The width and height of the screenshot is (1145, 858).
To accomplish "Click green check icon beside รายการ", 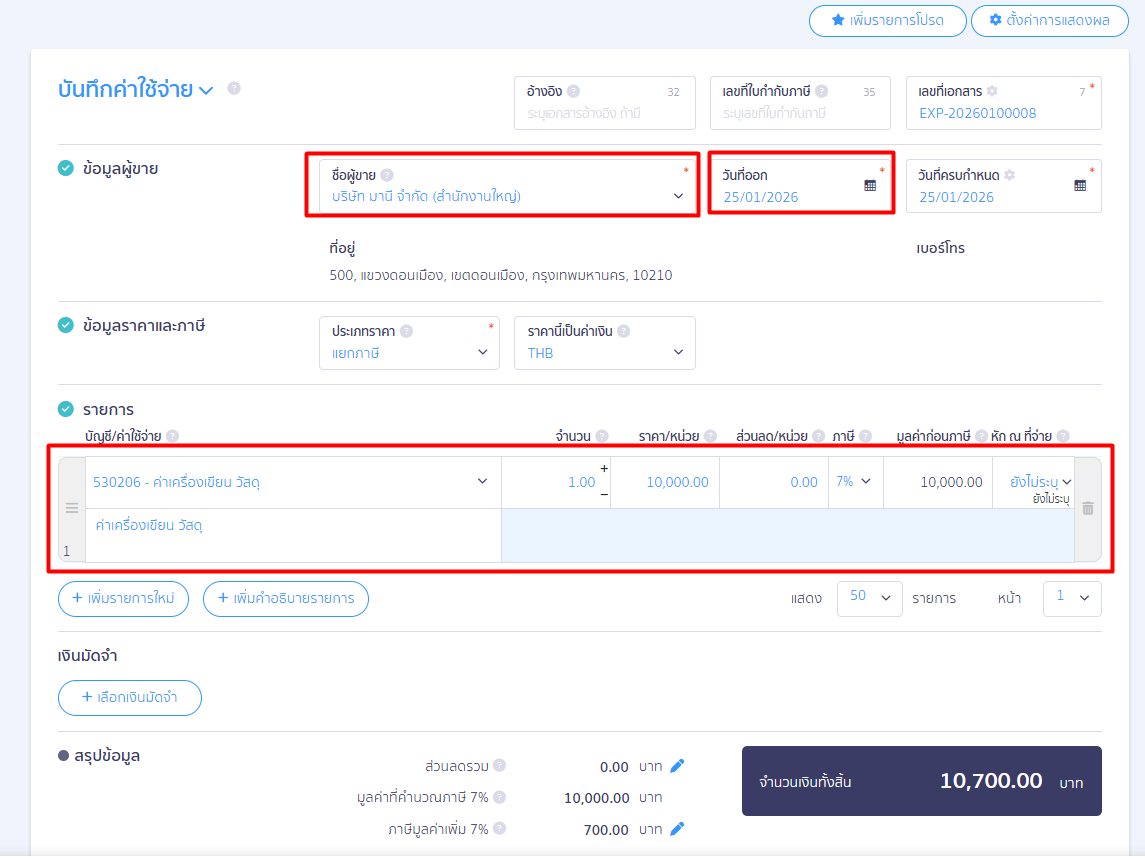I will (66, 409).
